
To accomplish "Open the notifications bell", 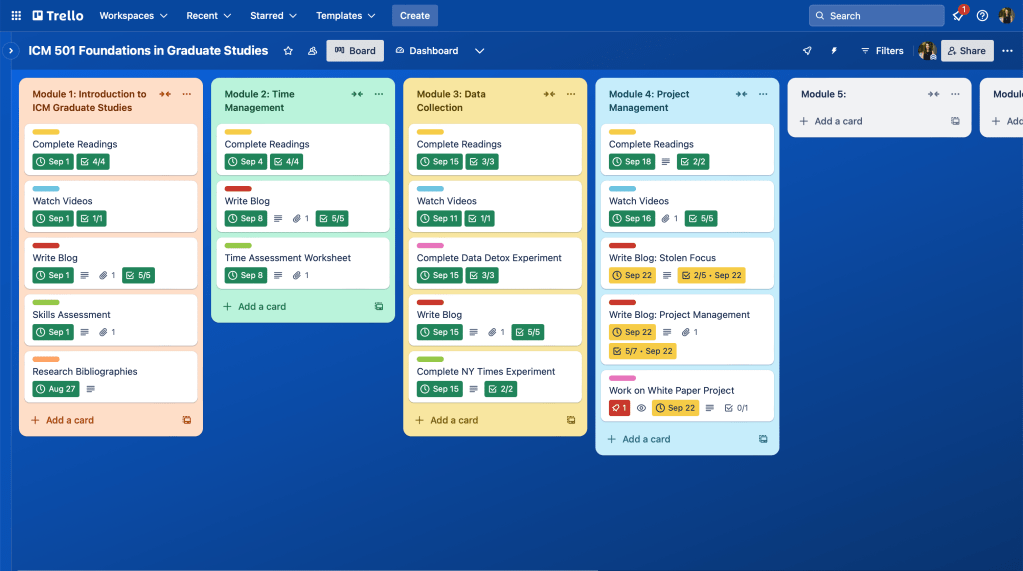I will pyautogui.click(x=958, y=16).
